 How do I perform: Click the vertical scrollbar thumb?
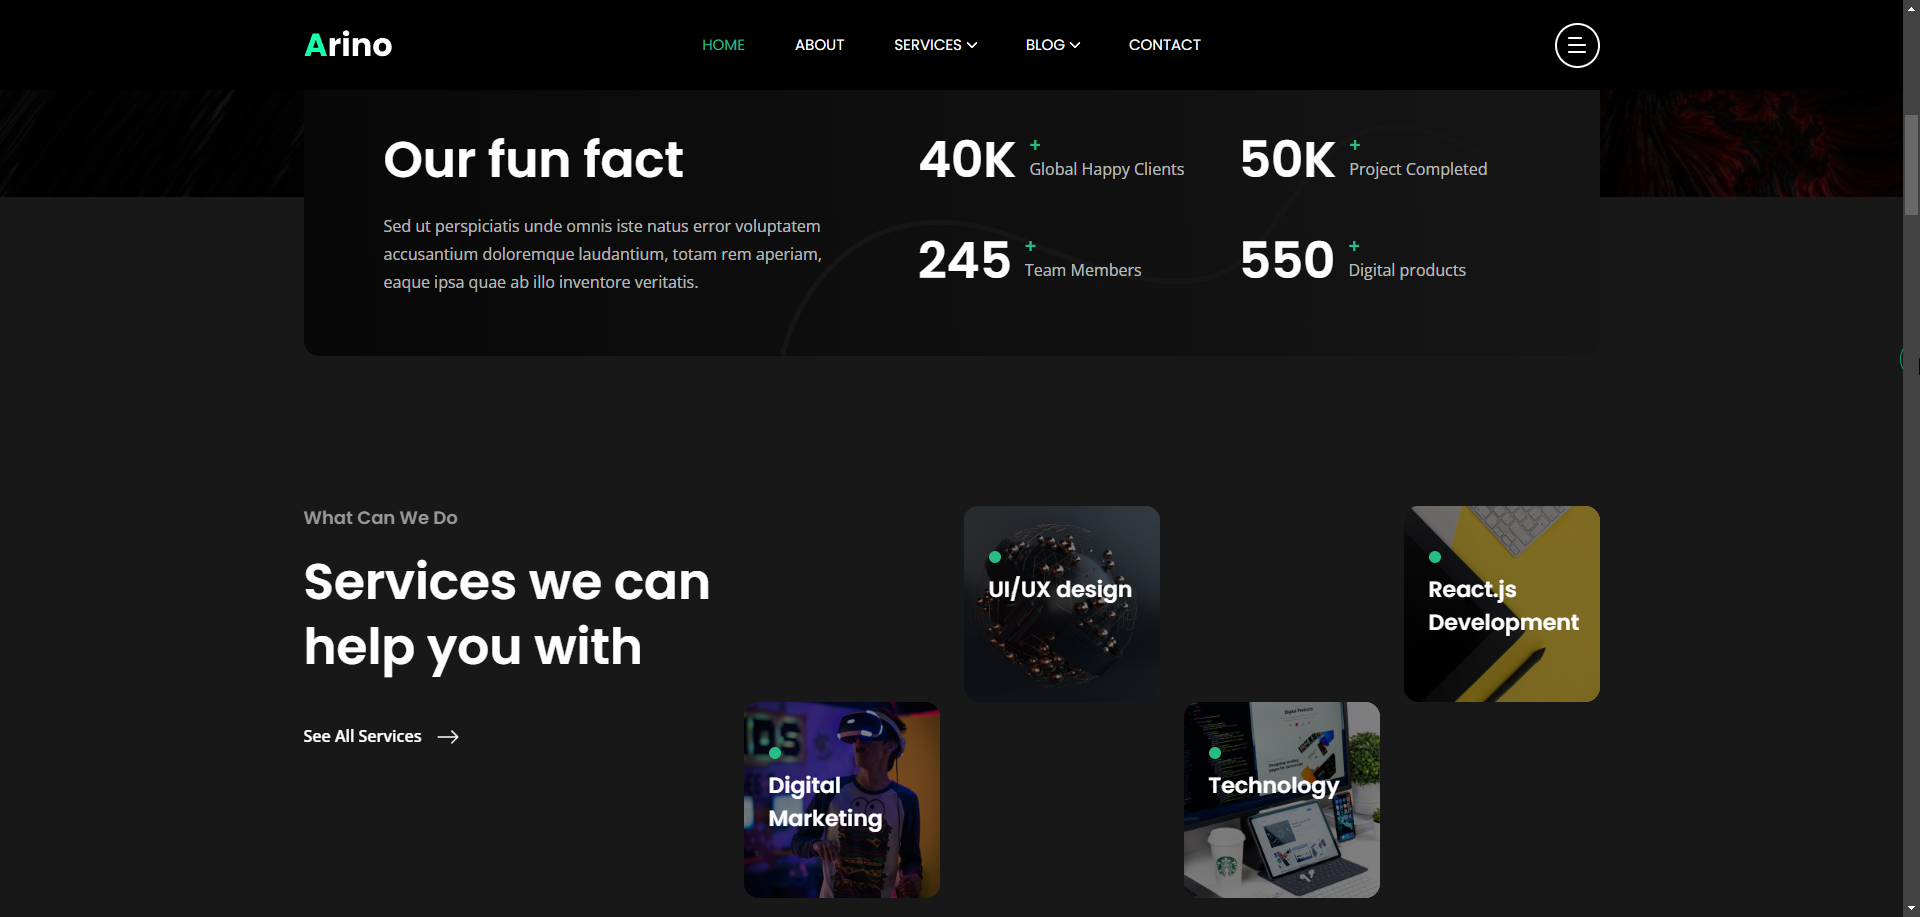pos(1911,165)
